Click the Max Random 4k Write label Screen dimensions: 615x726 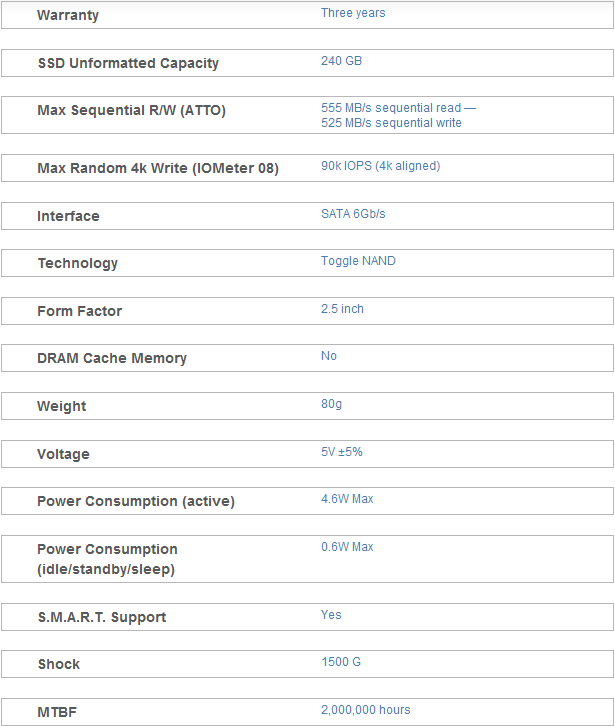tap(158, 168)
